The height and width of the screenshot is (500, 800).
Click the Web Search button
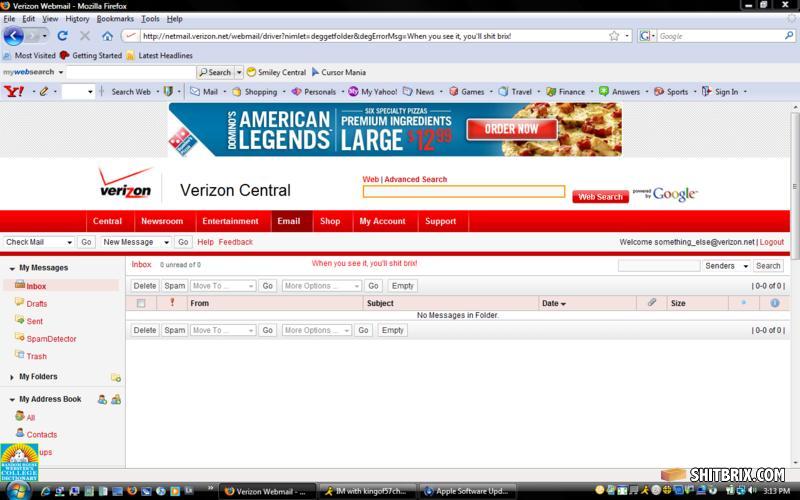click(601, 196)
